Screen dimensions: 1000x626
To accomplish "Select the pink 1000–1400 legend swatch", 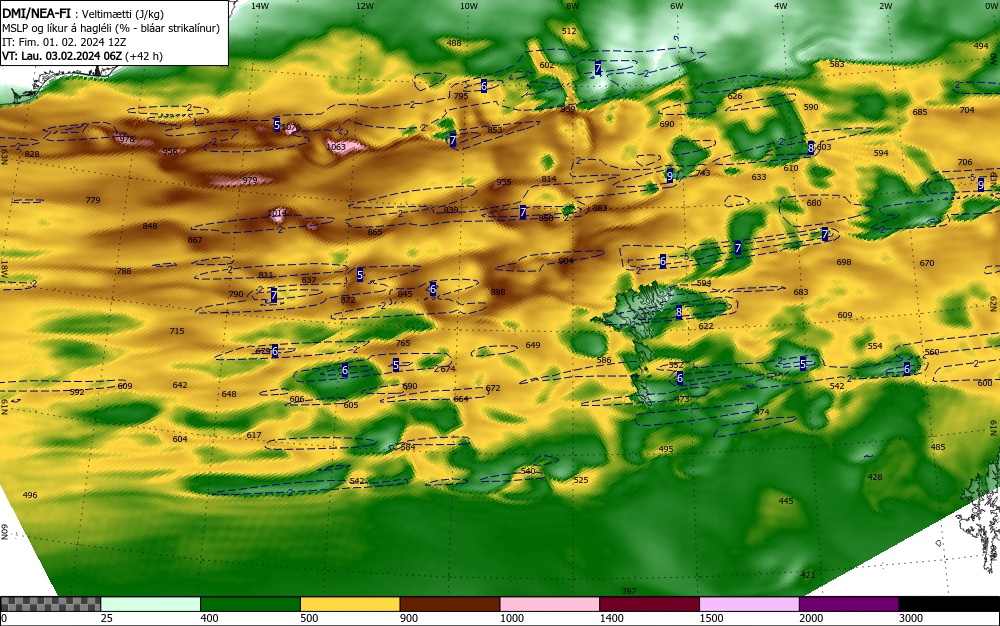I will (550, 604).
